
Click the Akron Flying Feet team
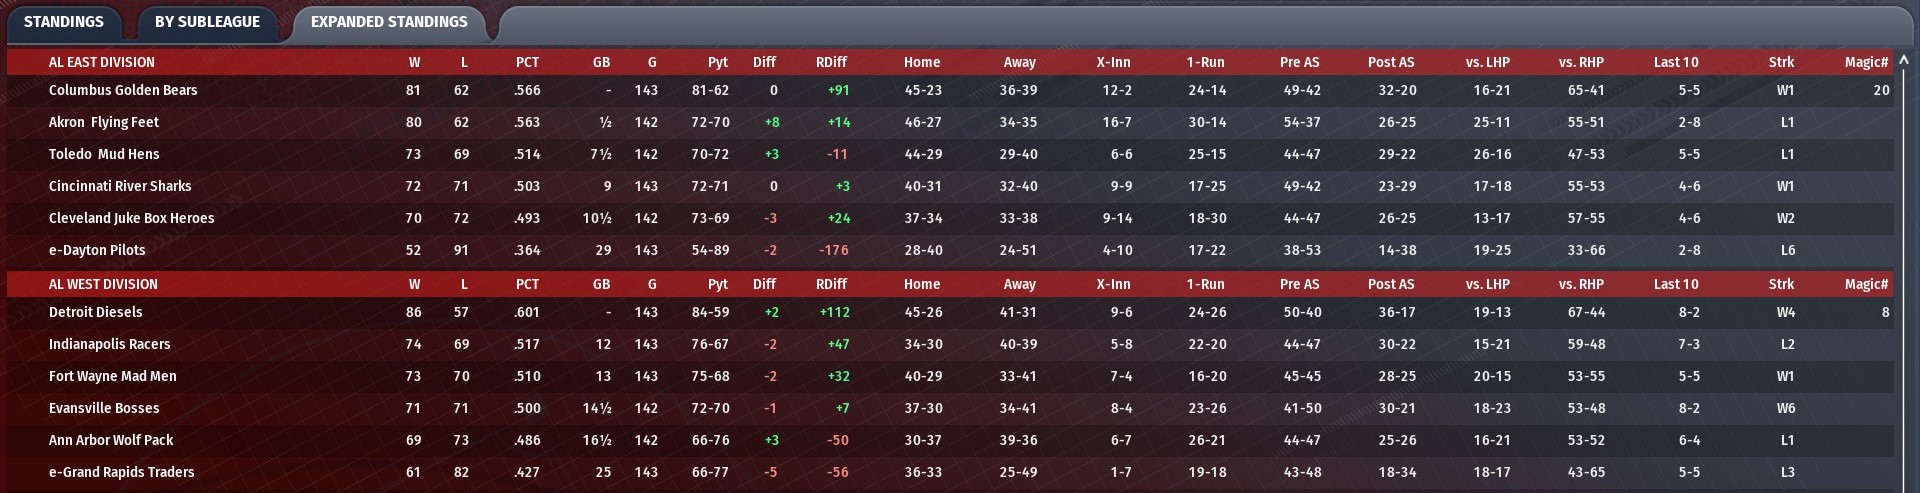pos(104,122)
